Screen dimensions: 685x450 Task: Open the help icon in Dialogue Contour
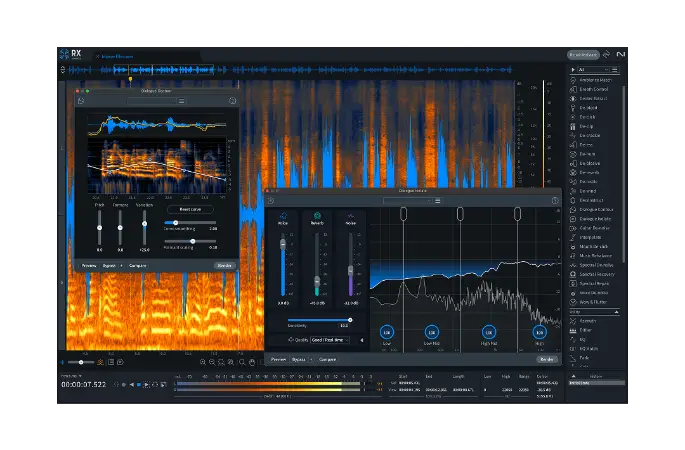[x=232, y=100]
